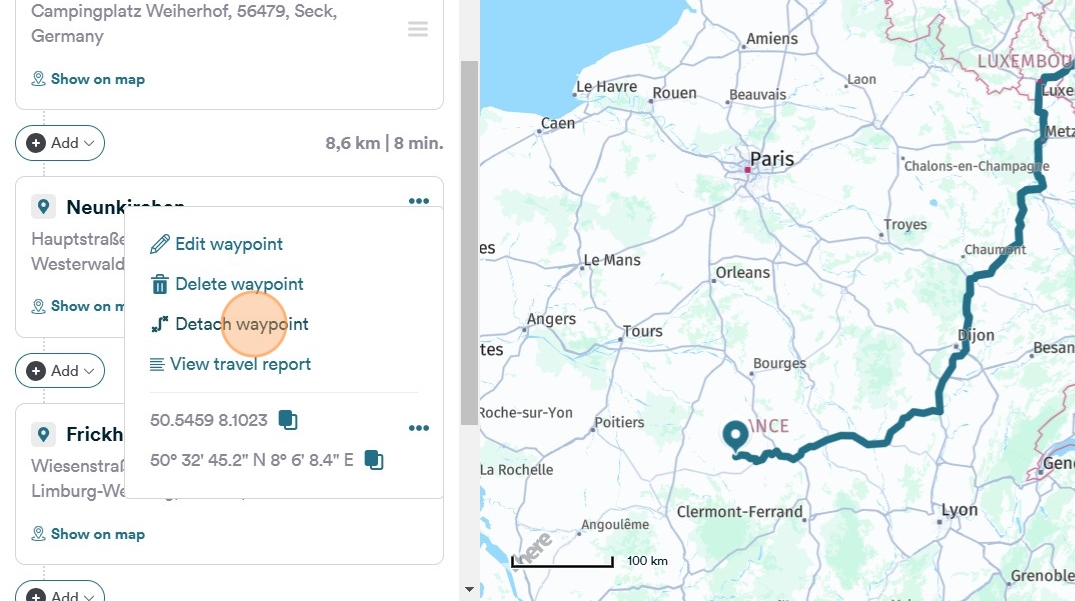The height and width of the screenshot is (601, 1075).
Task: Click the Paris label on the map
Action: 772,159
